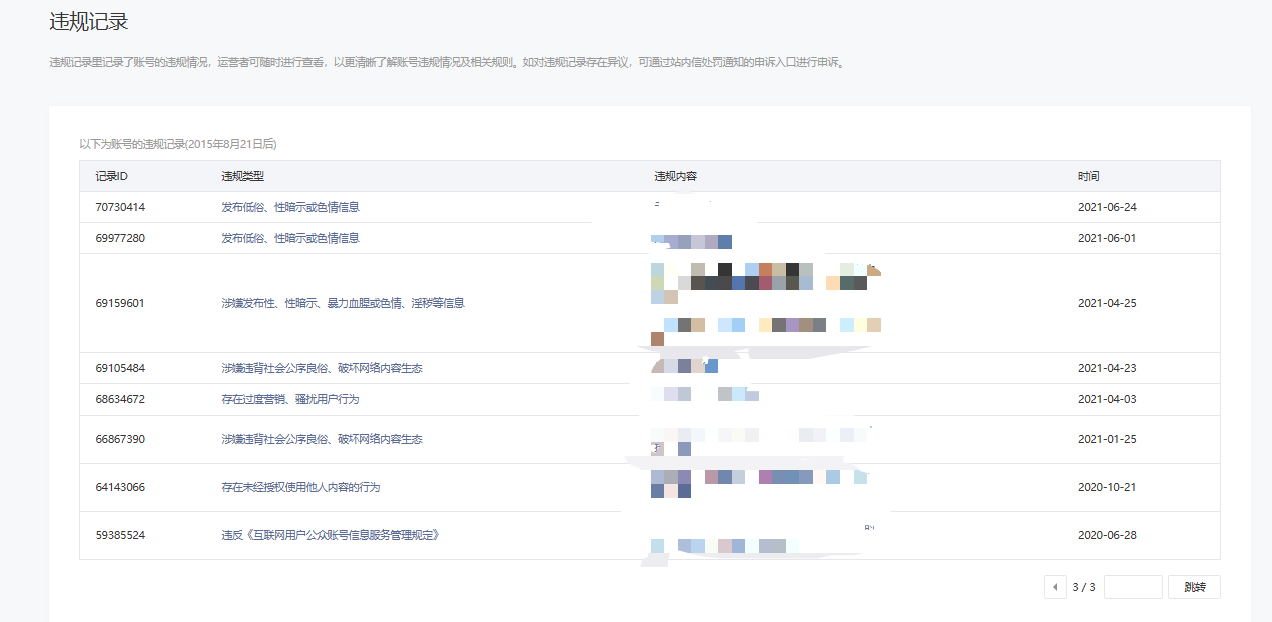The width and height of the screenshot is (1272, 622).
Task: Click the 违规类型 column header
Action: point(242,176)
